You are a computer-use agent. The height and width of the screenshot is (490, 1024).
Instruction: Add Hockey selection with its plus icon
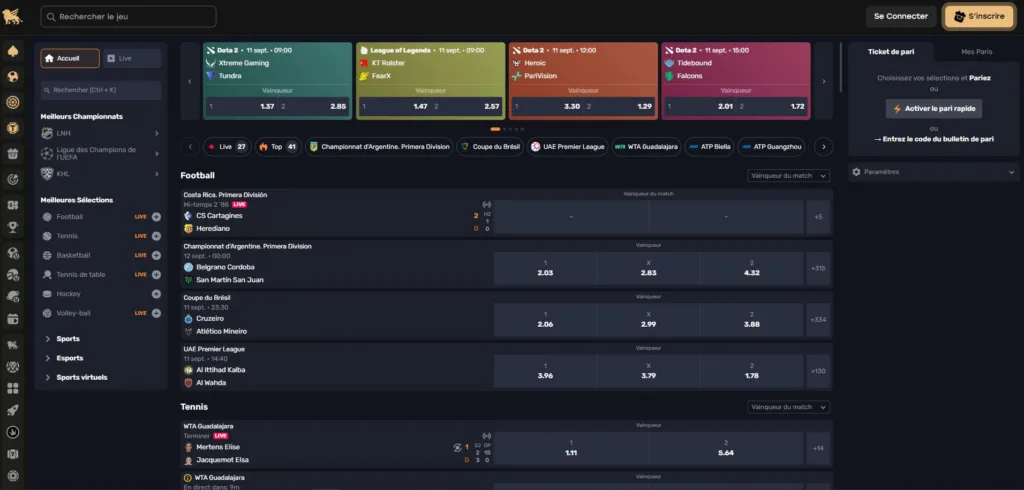[156, 294]
